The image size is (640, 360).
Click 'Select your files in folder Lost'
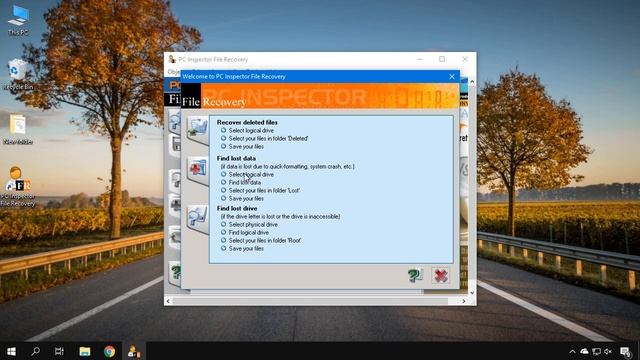click(264, 191)
